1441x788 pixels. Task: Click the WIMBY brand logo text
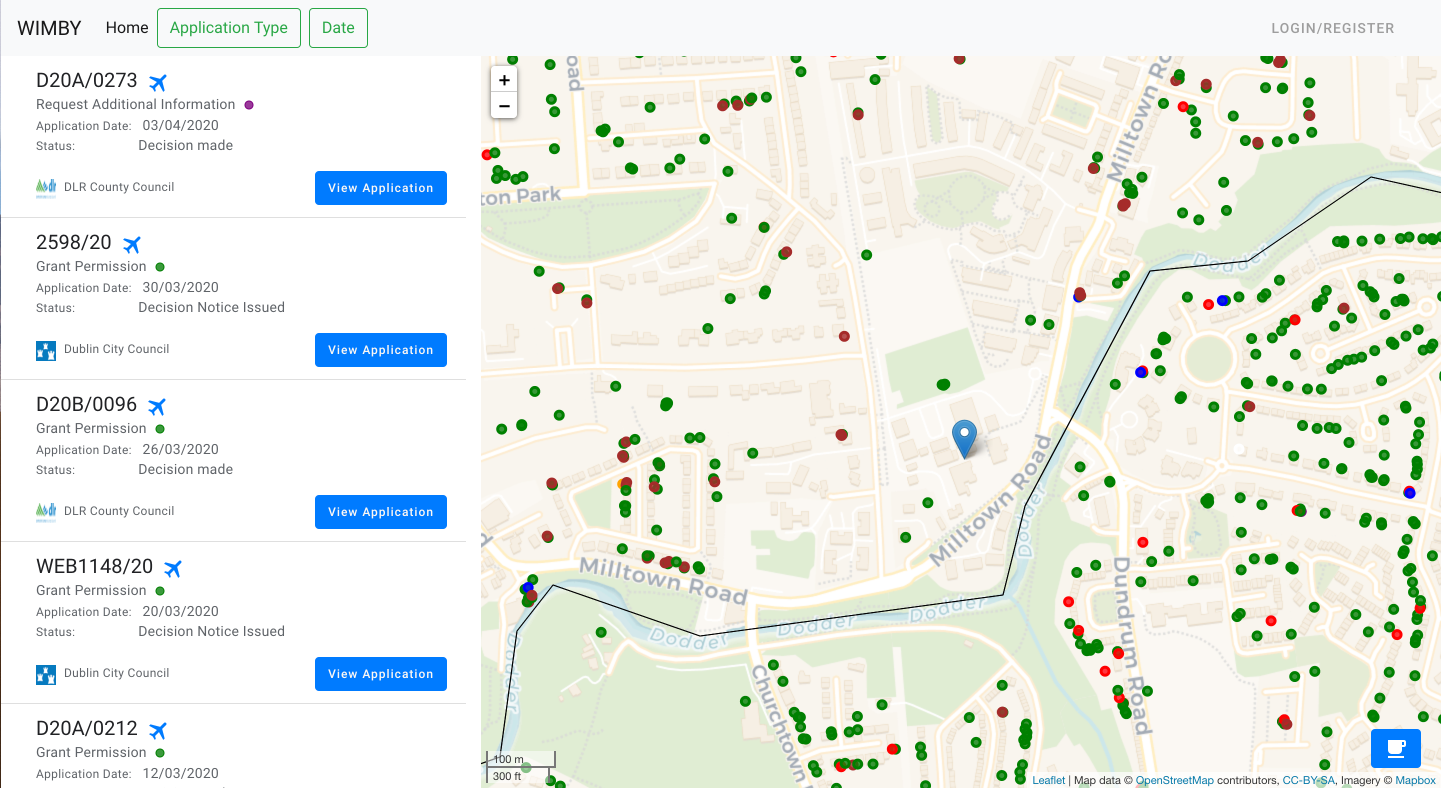tap(50, 28)
